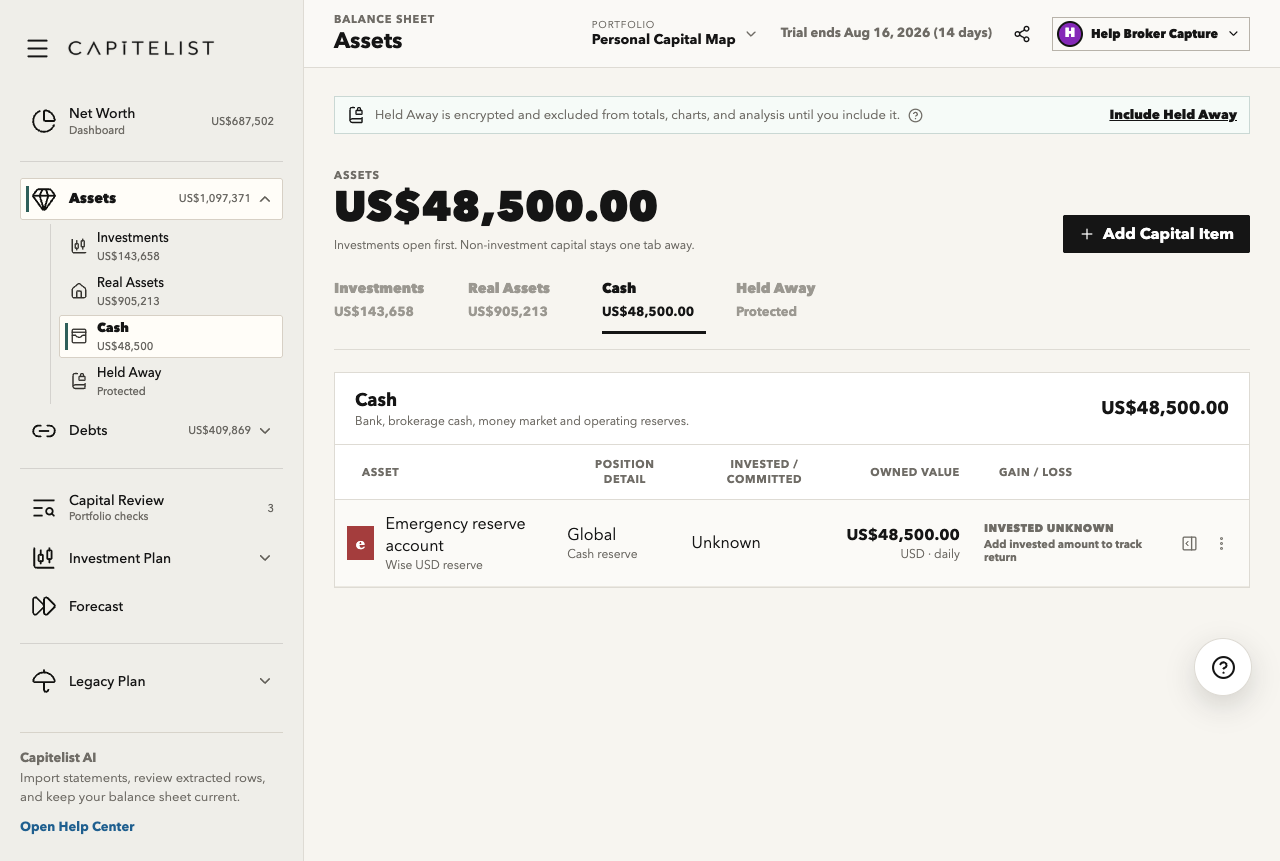
Task: Click the Add Capital Item button
Action: coord(1156,234)
